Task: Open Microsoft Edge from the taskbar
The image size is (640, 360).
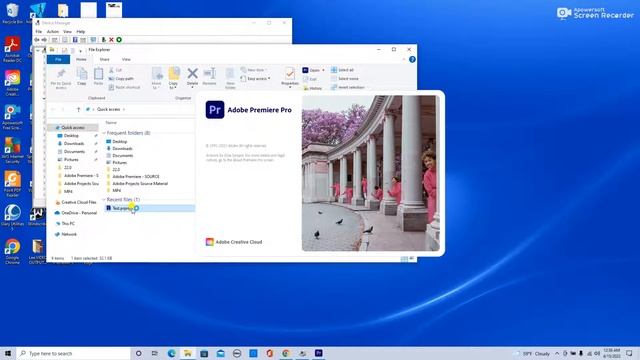Action: (x=171, y=353)
